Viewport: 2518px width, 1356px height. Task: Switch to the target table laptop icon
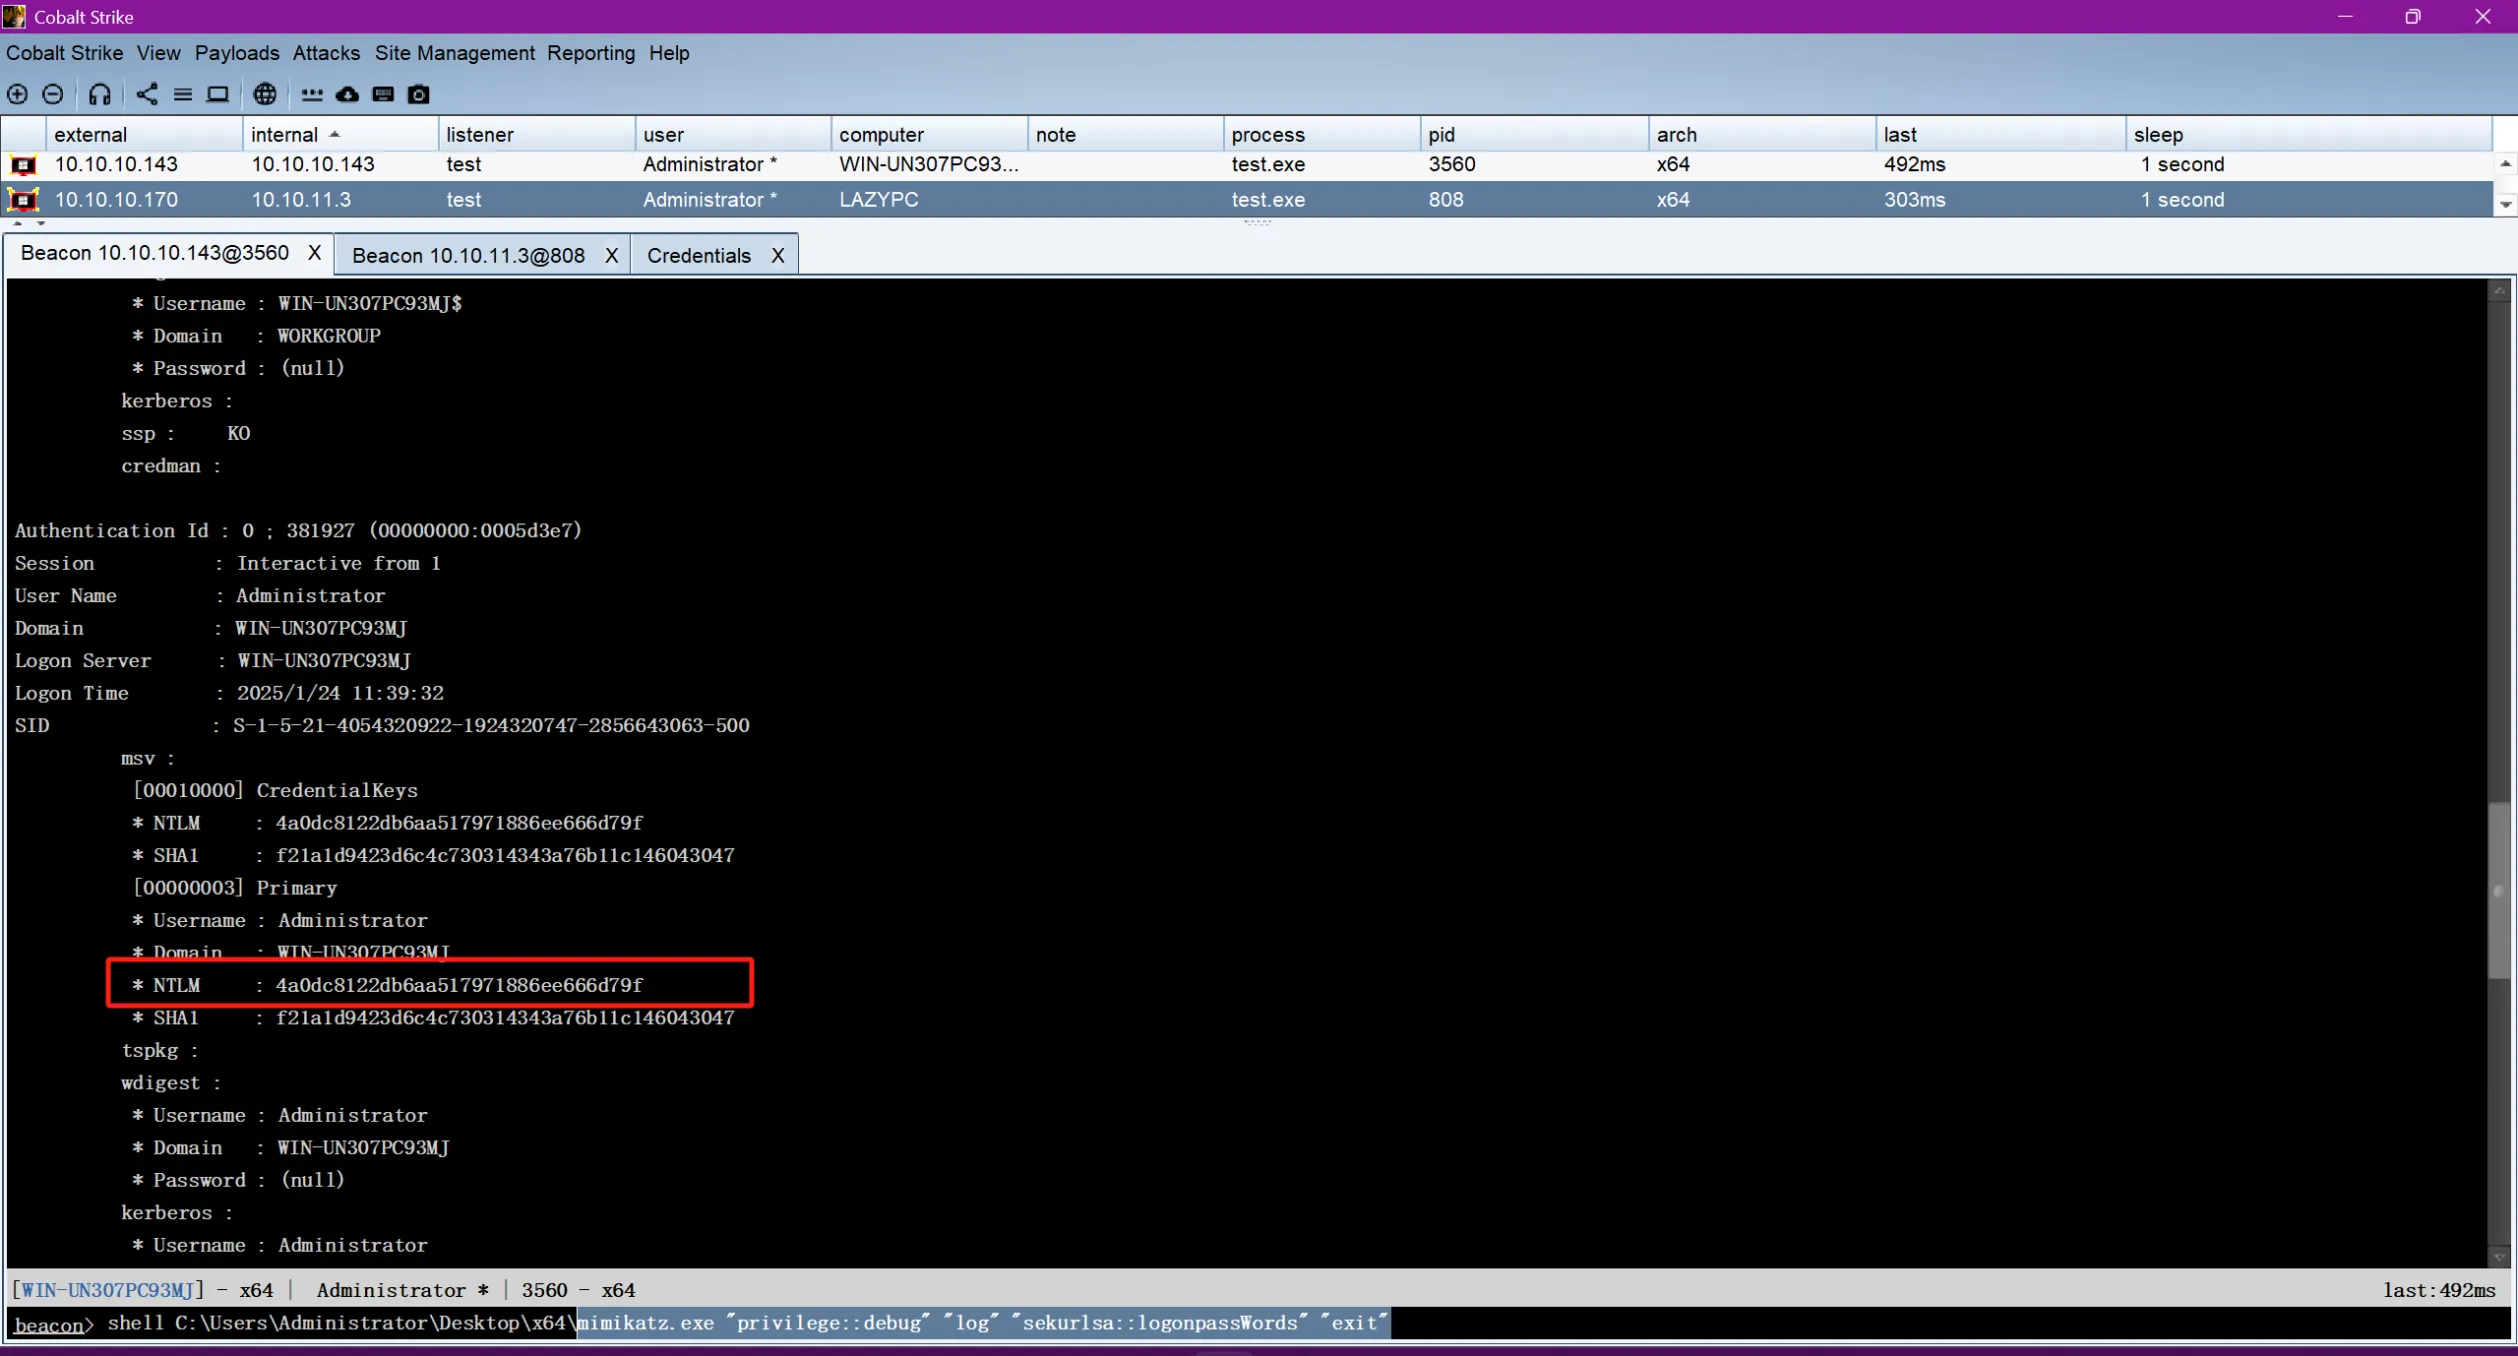[x=217, y=94]
